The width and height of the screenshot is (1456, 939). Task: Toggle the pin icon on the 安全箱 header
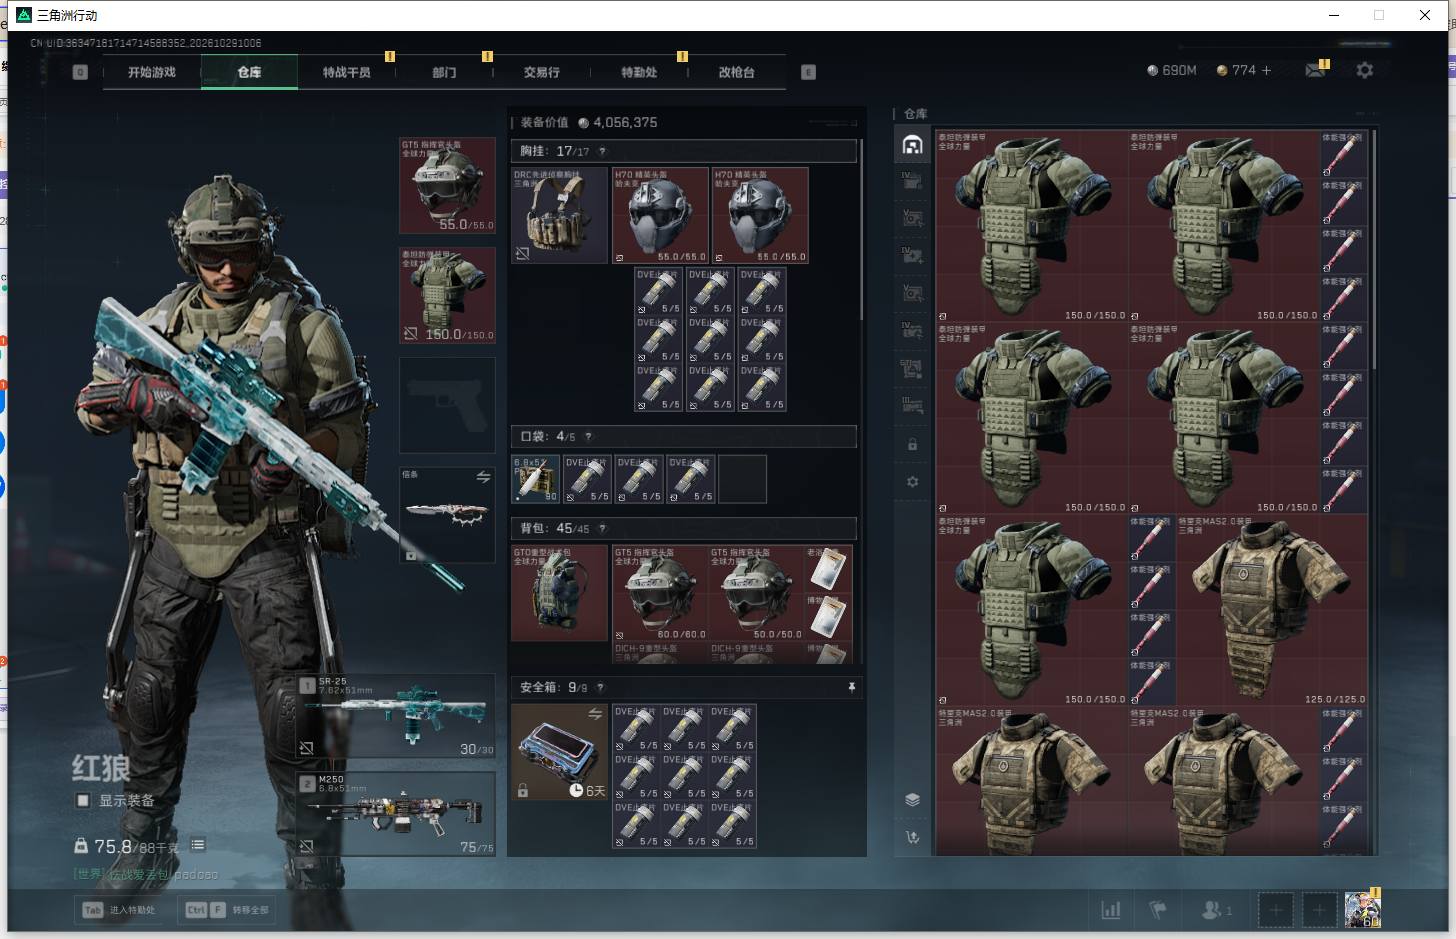pos(851,687)
